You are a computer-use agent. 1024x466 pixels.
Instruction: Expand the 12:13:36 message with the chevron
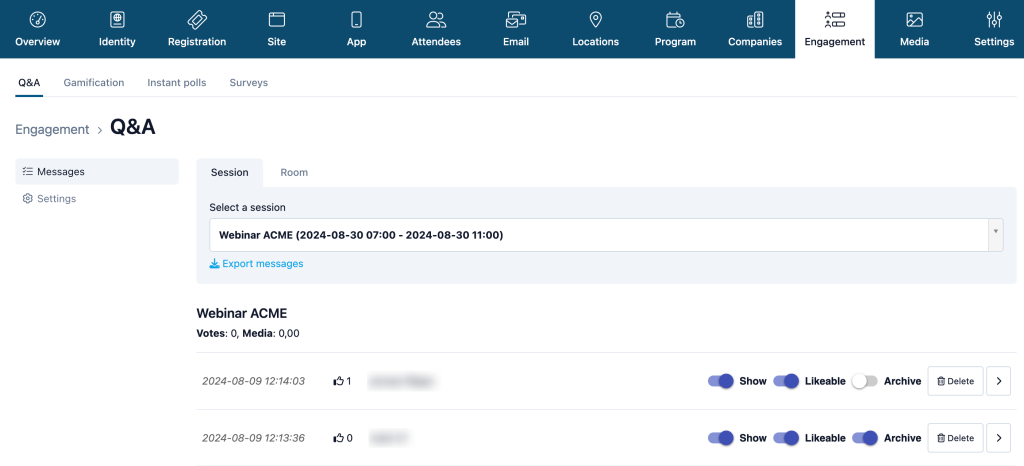999,438
